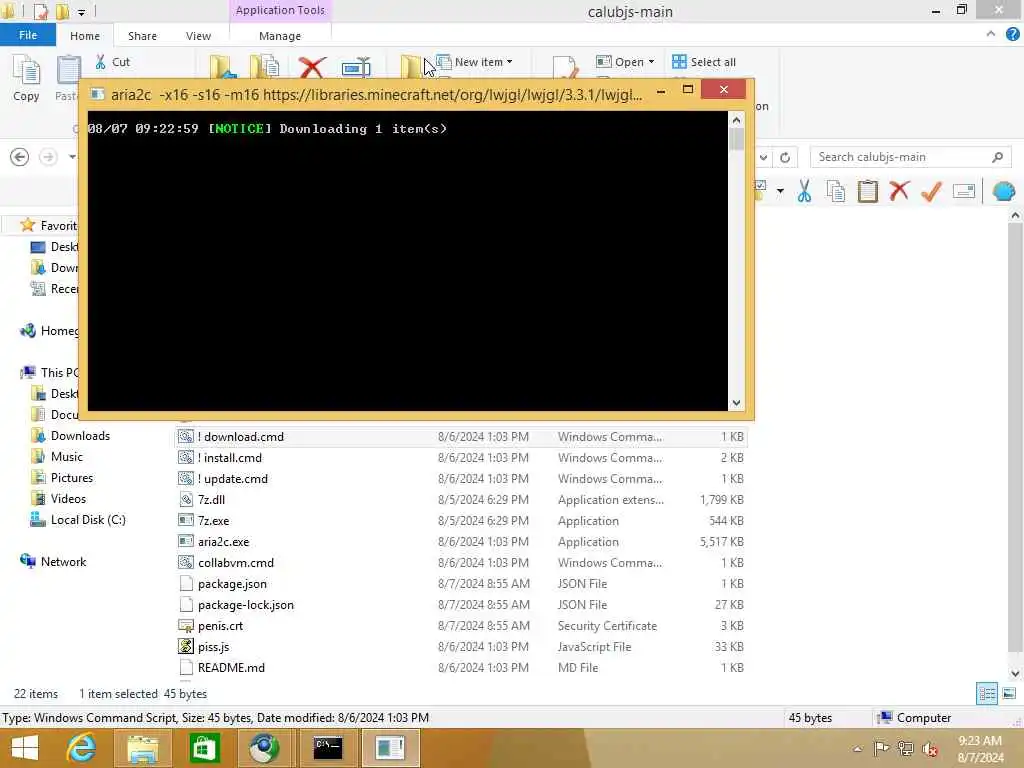This screenshot has width=1024, height=768.
Task: Click the Rename icon in the ribbon
Action: pos(356,67)
